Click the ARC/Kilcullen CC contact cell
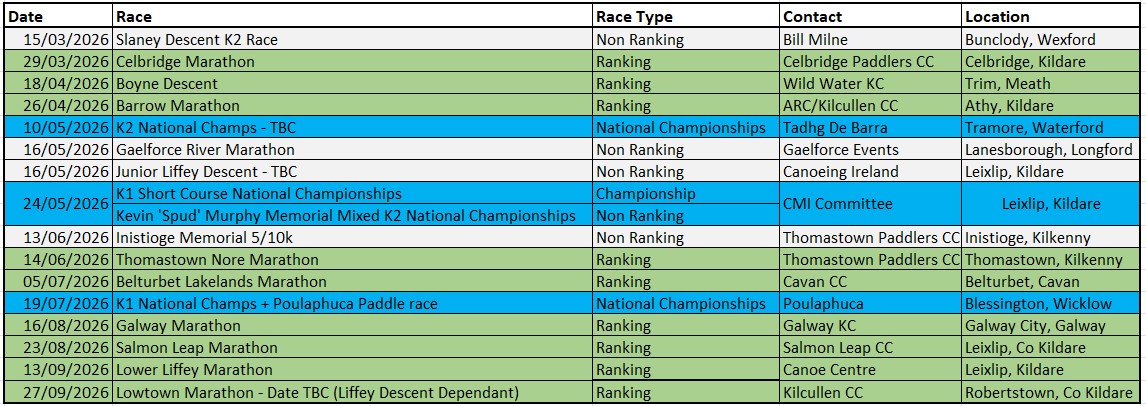This screenshot has height=406, width=1146. pyautogui.click(x=869, y=106)
